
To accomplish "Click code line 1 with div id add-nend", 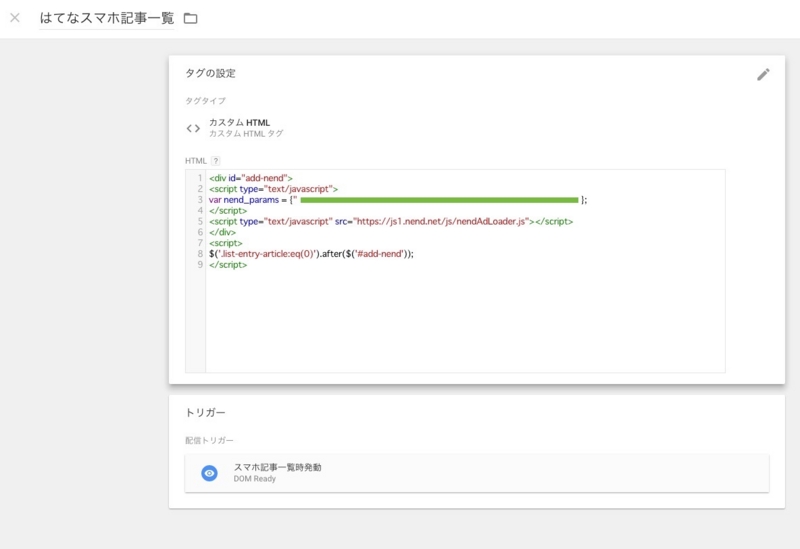I will tap(251, 178).
